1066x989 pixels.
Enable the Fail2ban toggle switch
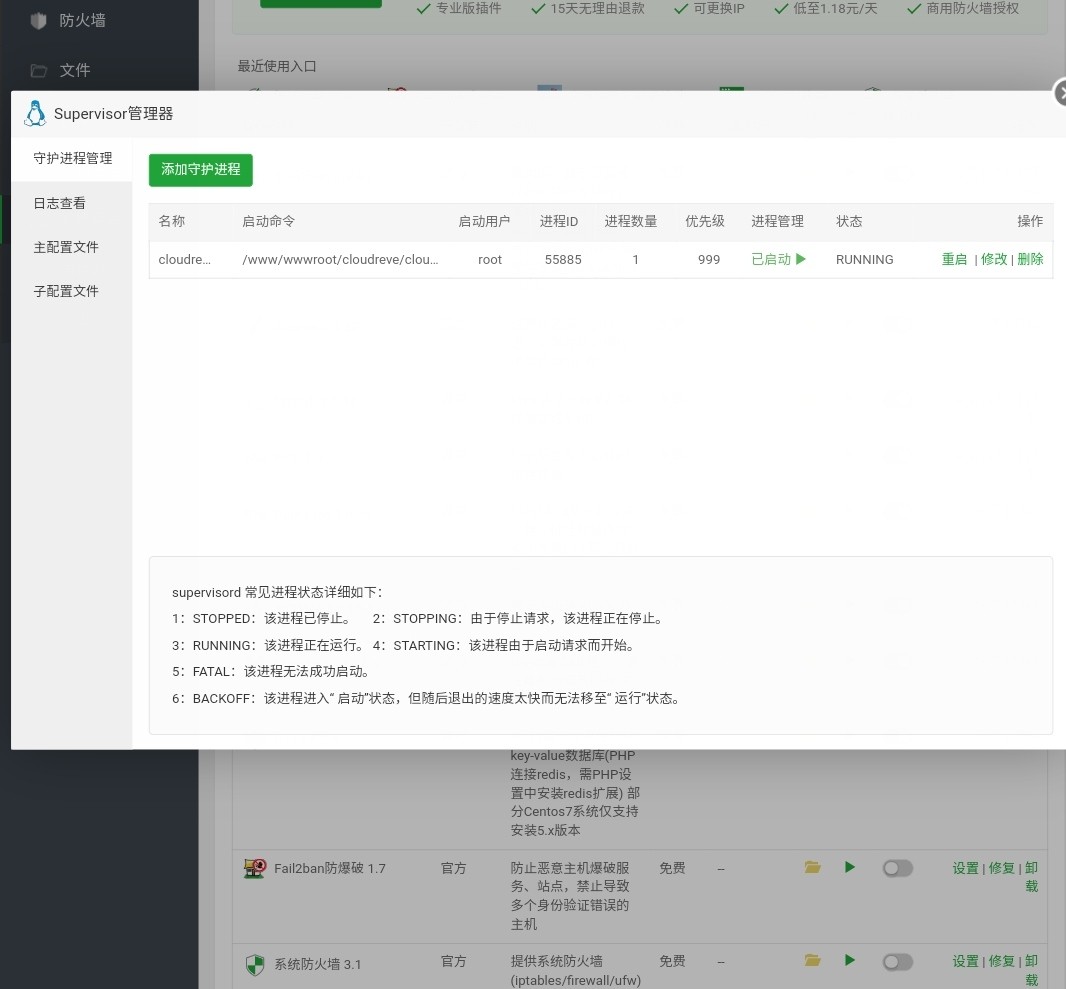click(897, 867)
